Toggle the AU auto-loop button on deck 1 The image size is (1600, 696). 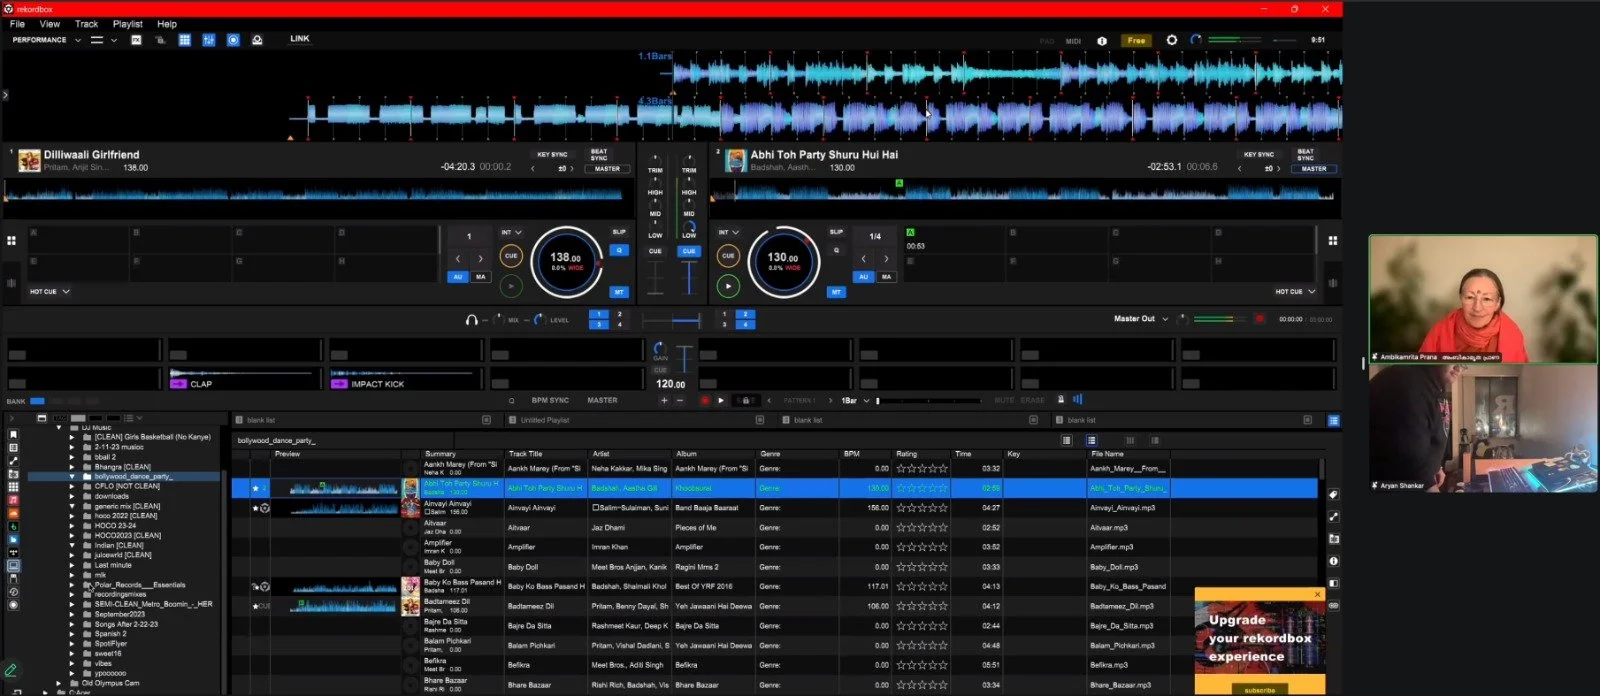point(458,277)
